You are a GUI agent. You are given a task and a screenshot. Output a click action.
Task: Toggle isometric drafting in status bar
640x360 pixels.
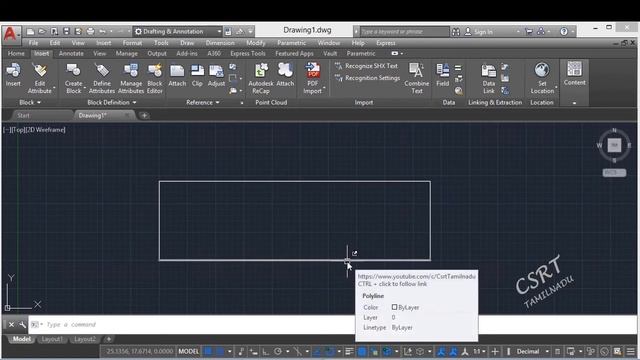pyautogui.click(x=298, y=351)
